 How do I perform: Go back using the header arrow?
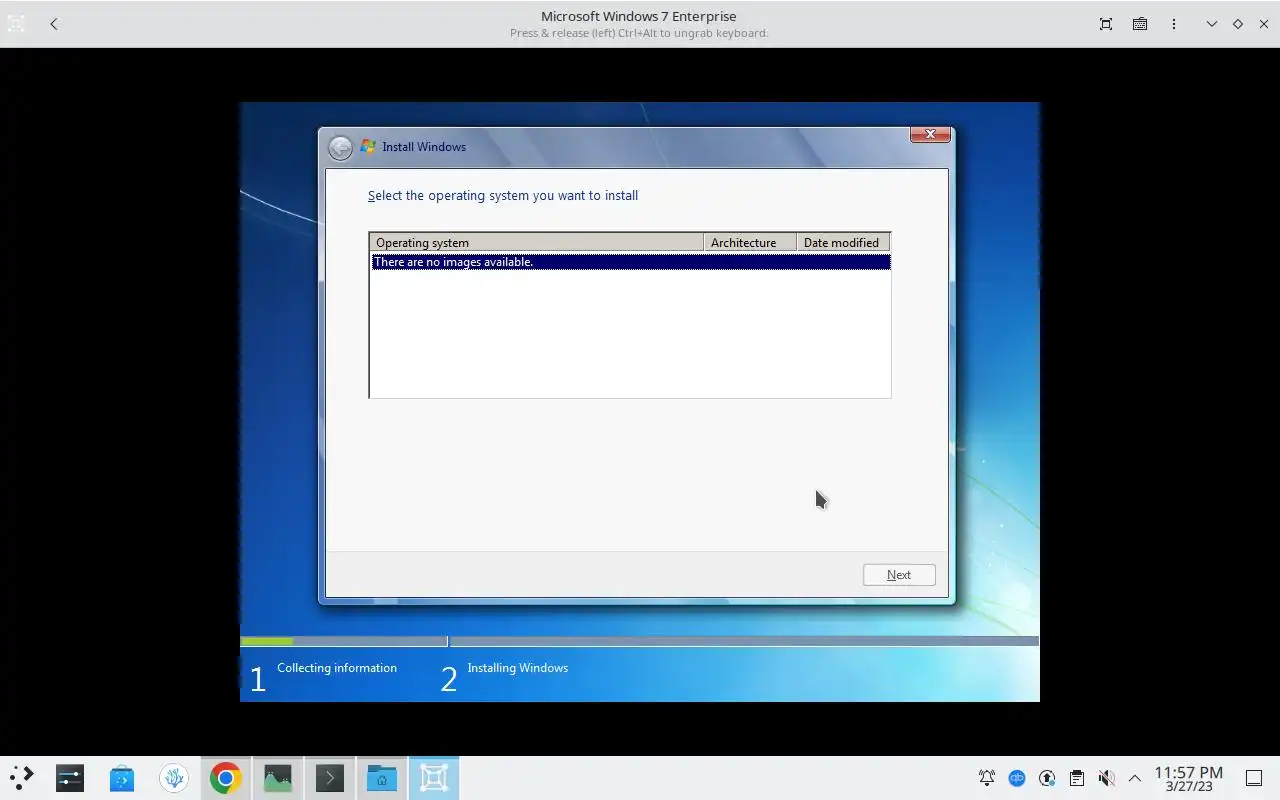pyautogui.click(x=54, y=24)
